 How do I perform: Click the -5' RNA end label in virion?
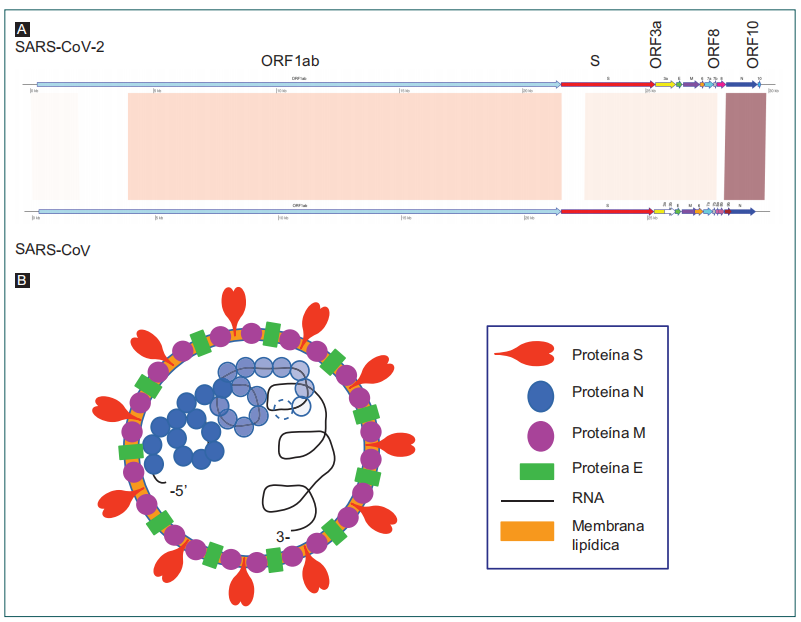[x=180, y=490]
